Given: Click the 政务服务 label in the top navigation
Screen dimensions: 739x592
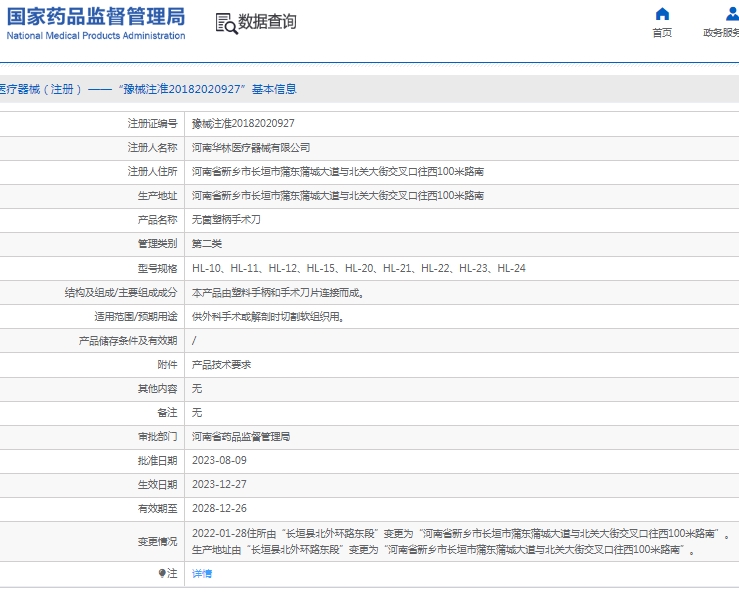Looking at the screenshot, I should (721, 33).
